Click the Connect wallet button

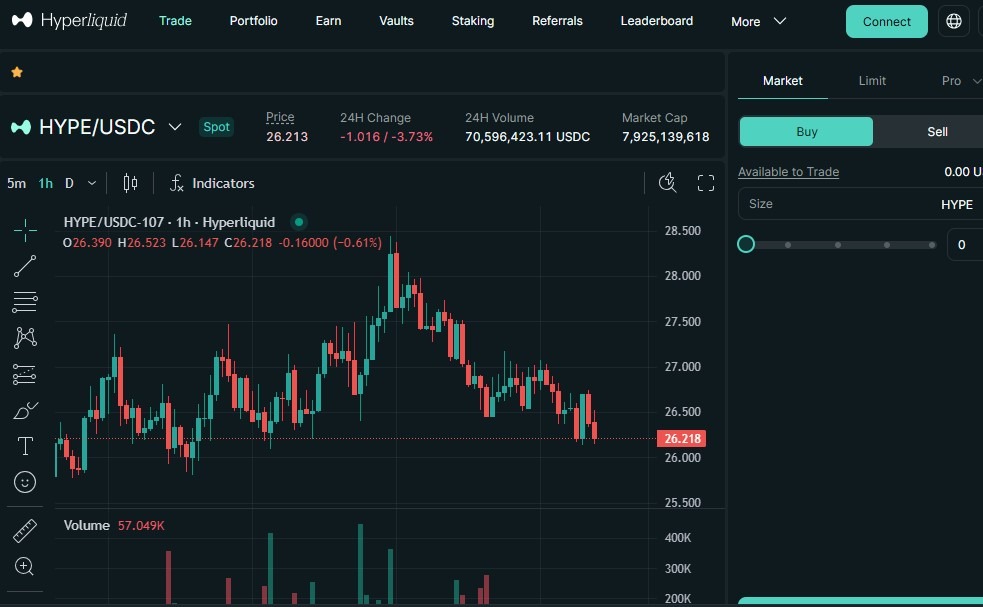point(886,21)
